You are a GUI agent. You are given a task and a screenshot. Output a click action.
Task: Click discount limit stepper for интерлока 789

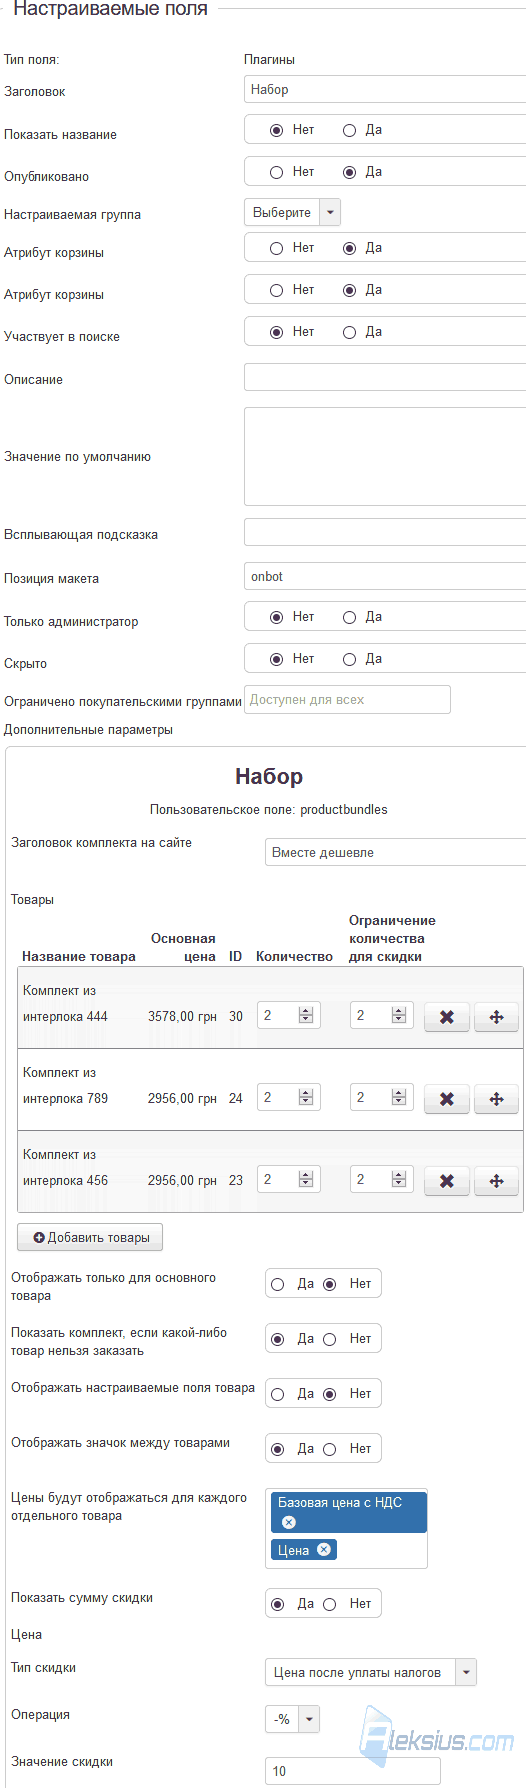(x=399, y=1097)
